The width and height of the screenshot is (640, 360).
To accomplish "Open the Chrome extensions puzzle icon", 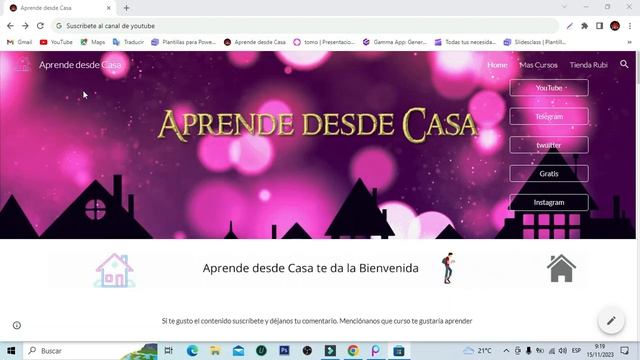I will 584,26.
